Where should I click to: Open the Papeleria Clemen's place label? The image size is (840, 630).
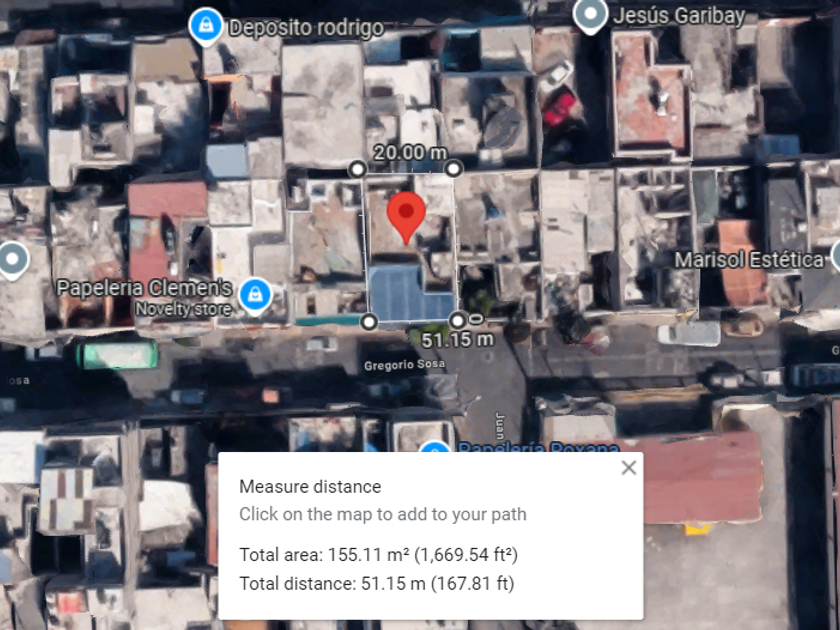coord(144,288)
